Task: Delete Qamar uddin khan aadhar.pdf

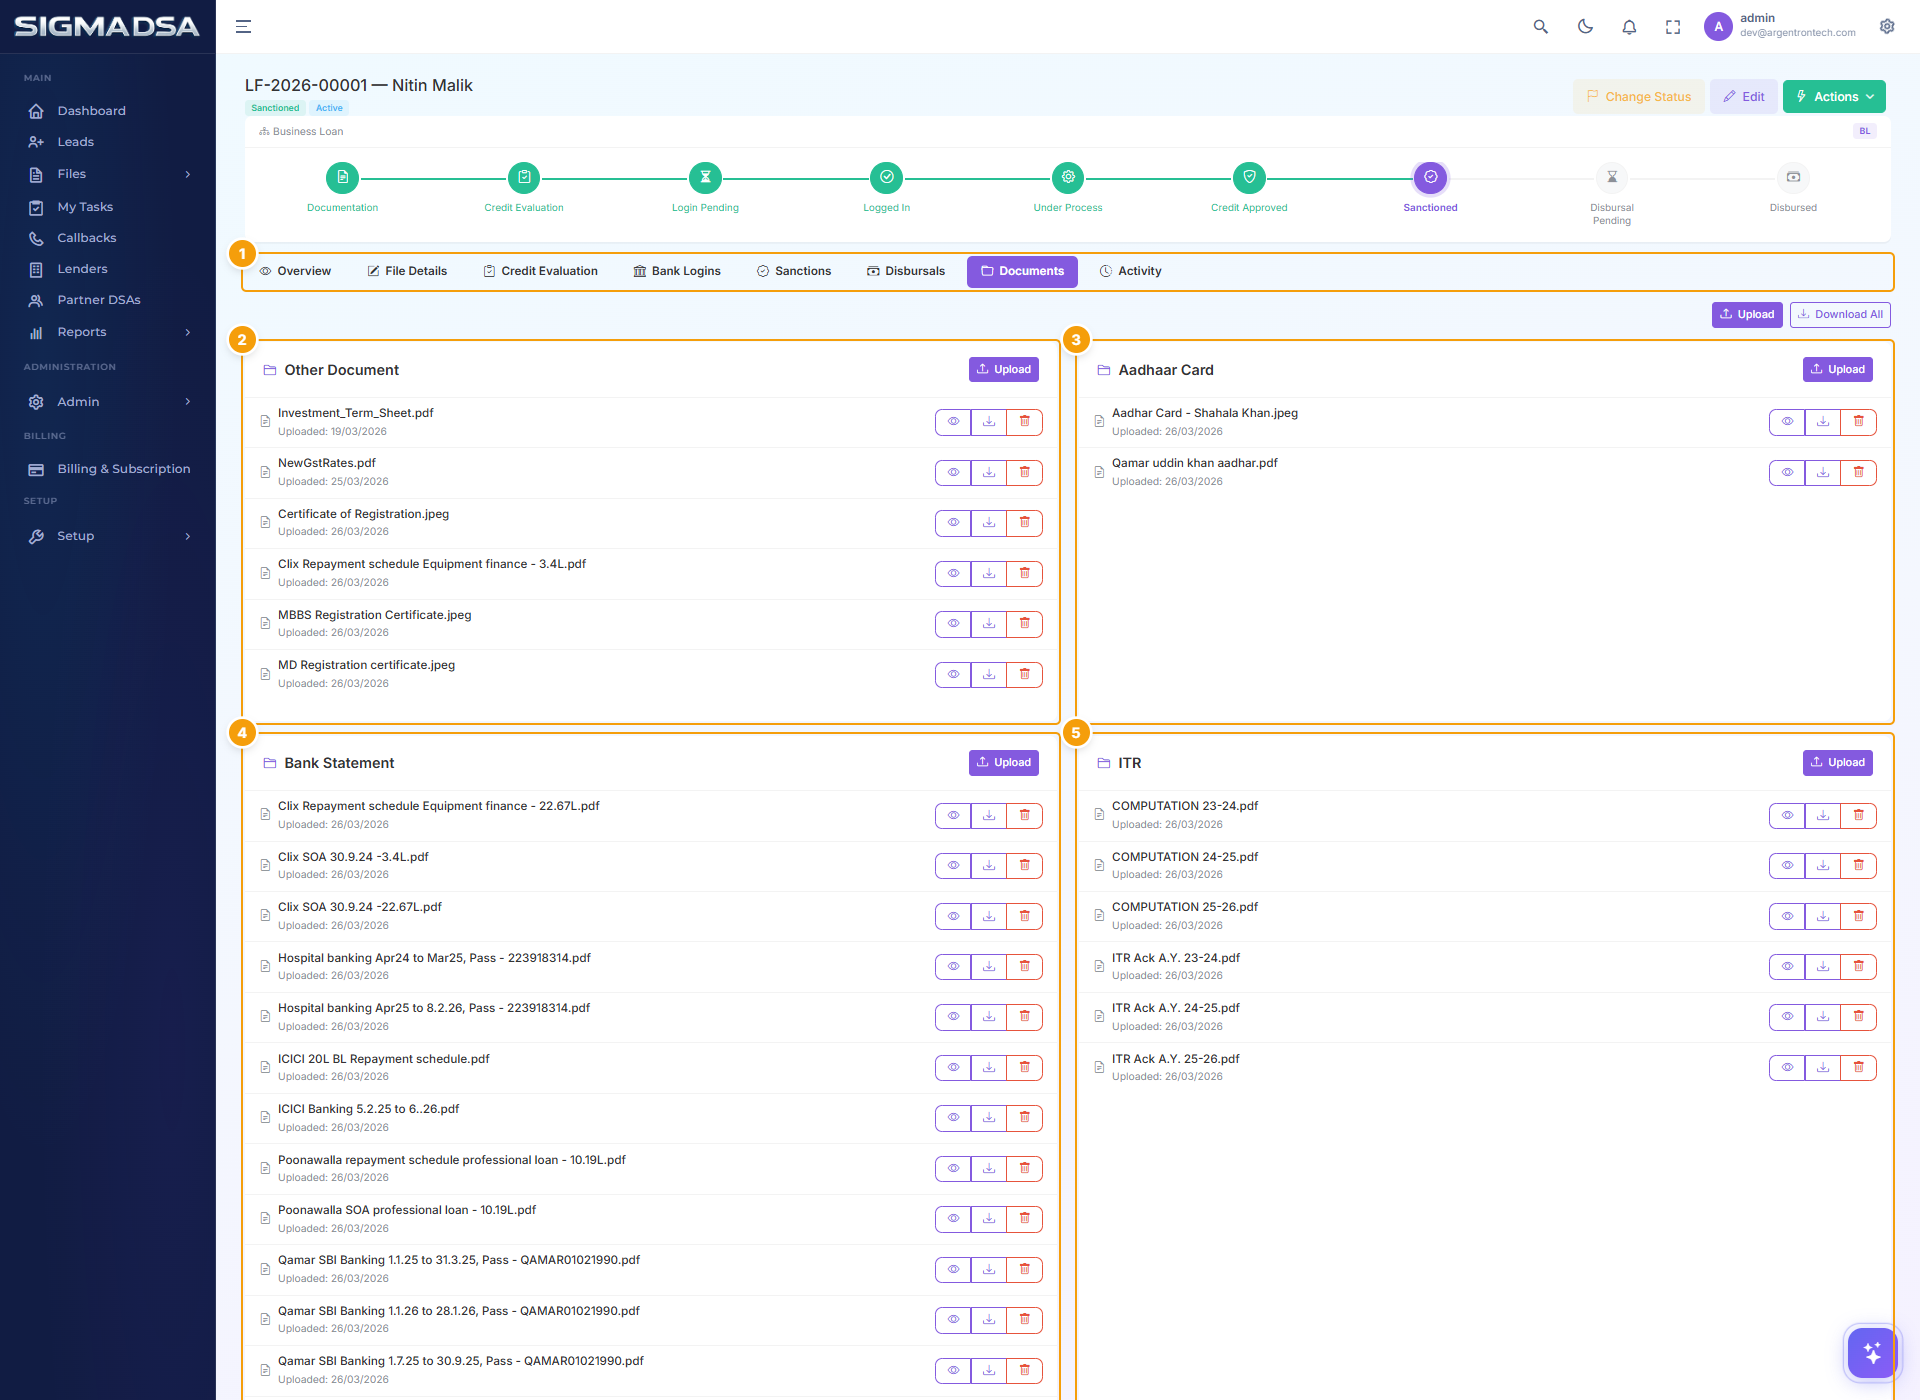Action: 1859,473
